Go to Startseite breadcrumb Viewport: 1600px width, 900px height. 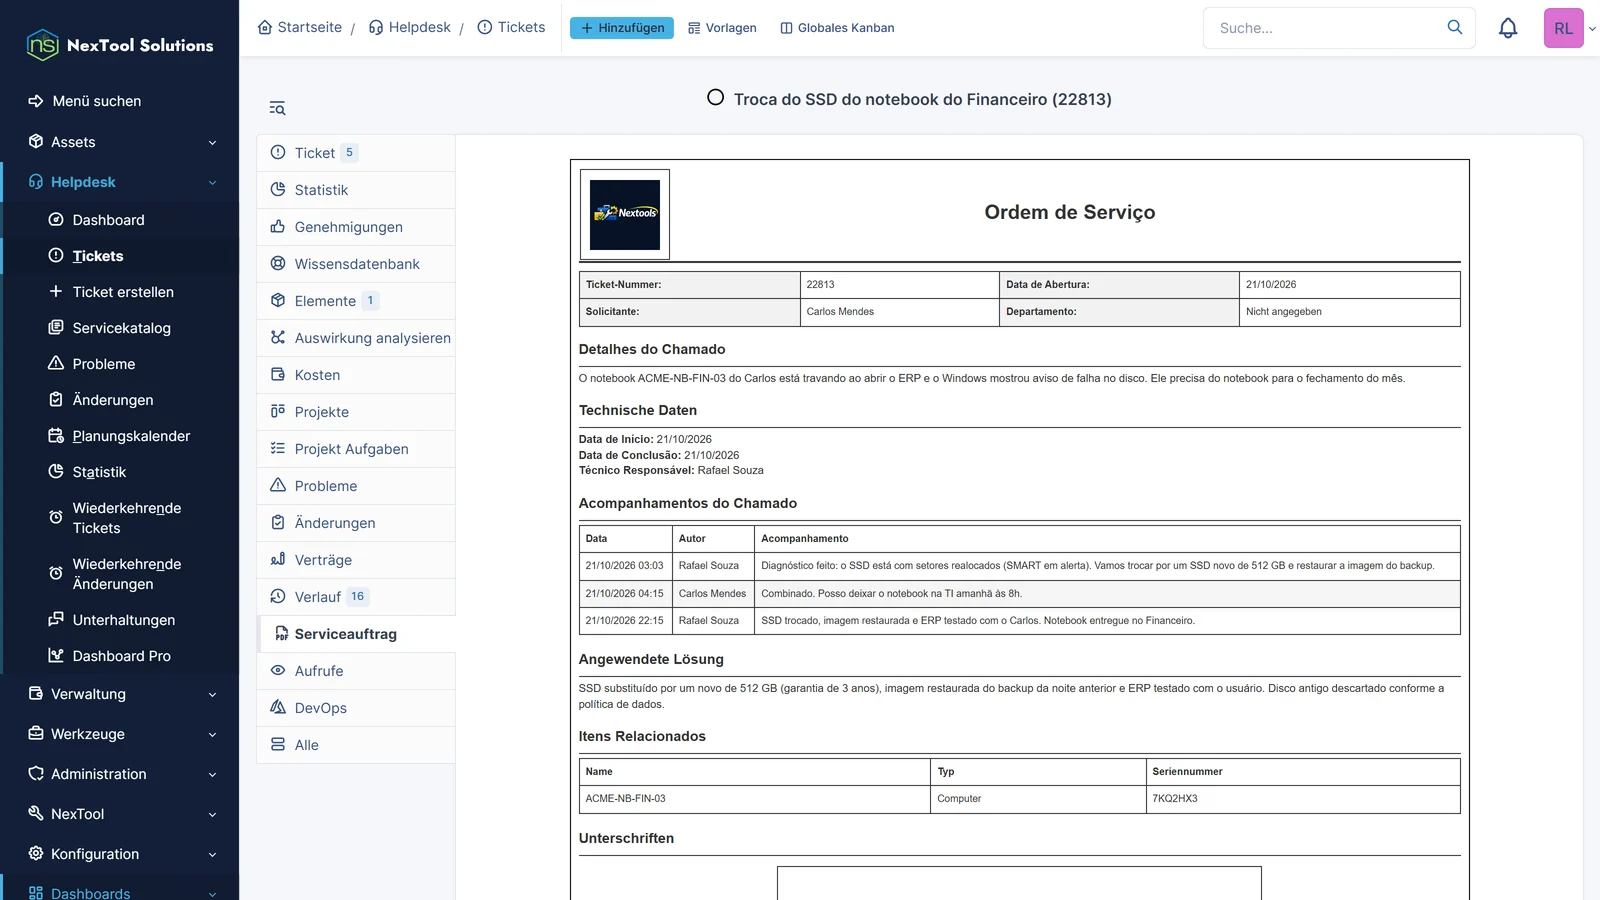point(300,27)
